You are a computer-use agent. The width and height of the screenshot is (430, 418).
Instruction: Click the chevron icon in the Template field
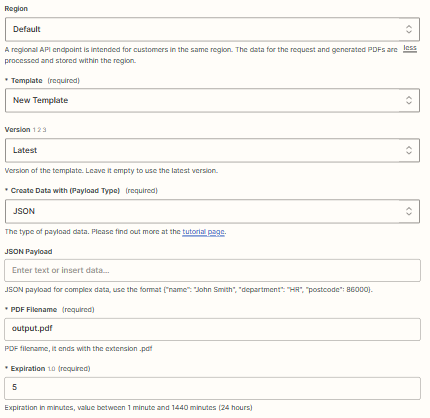[409, 100]
